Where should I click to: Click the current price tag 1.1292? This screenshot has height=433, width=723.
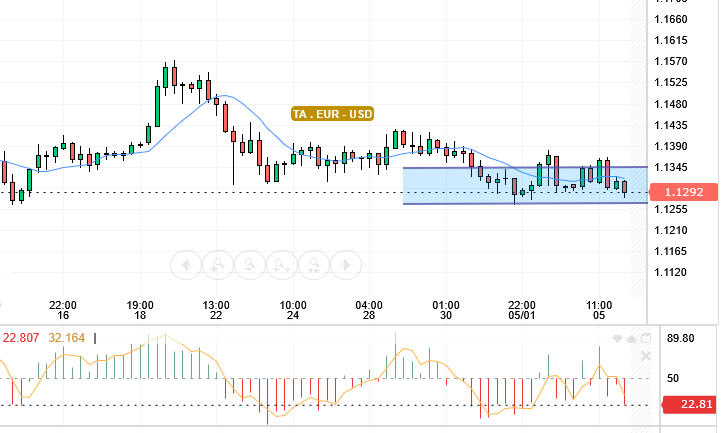point(683,192)
